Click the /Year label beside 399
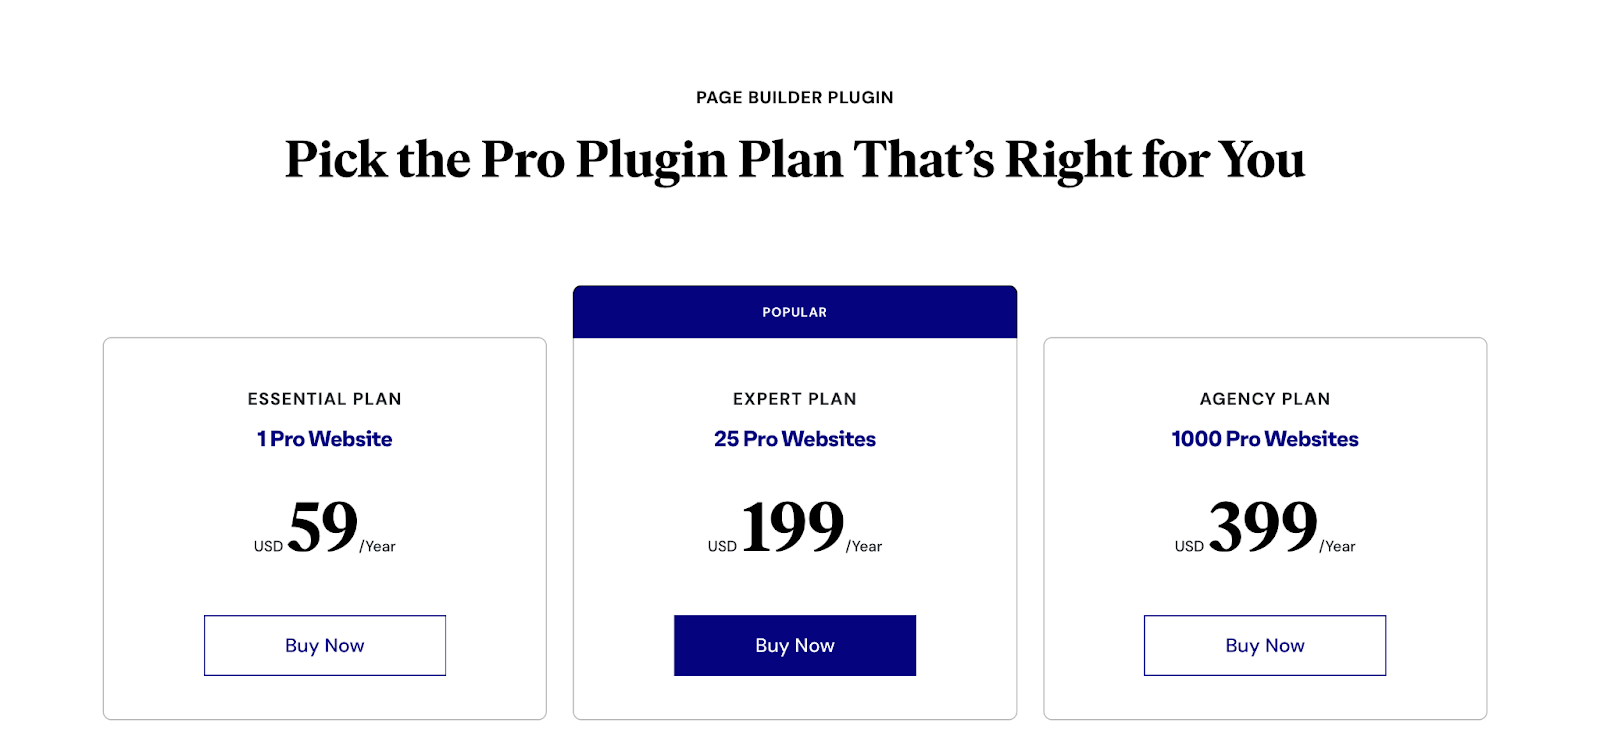Screen dimensions: 1600x737 [1338, 546]
